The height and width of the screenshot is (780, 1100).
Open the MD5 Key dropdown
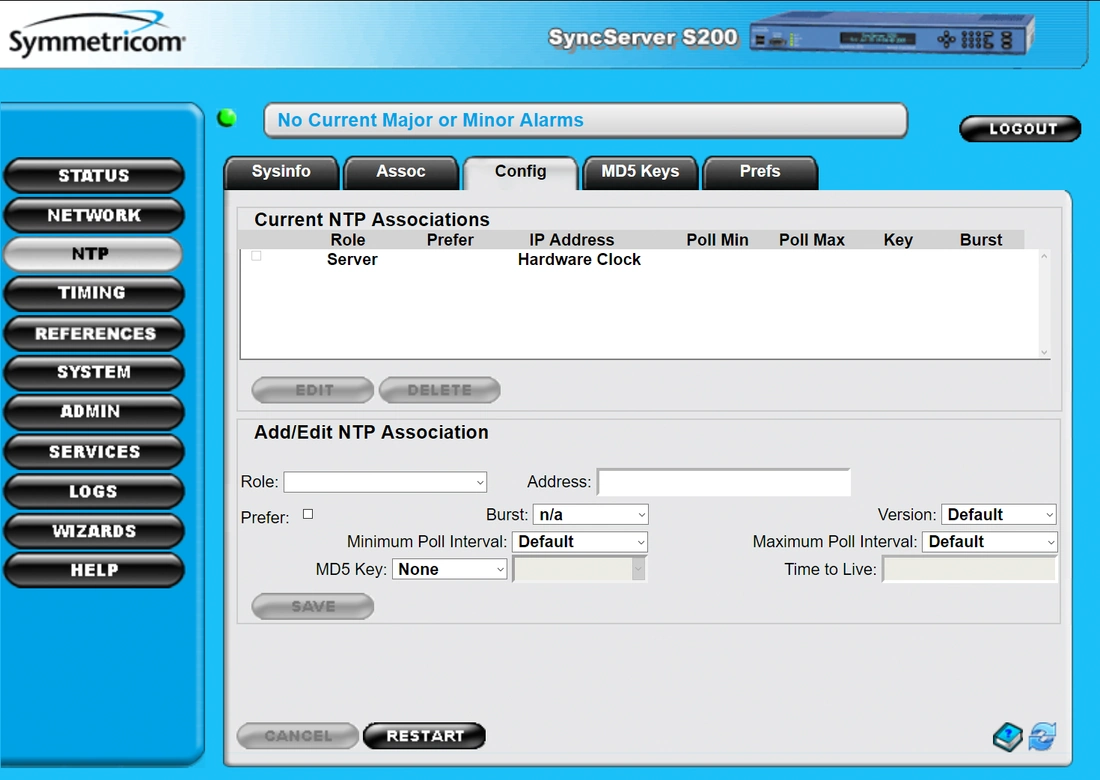pyautogui.click(x=450, y=570)
